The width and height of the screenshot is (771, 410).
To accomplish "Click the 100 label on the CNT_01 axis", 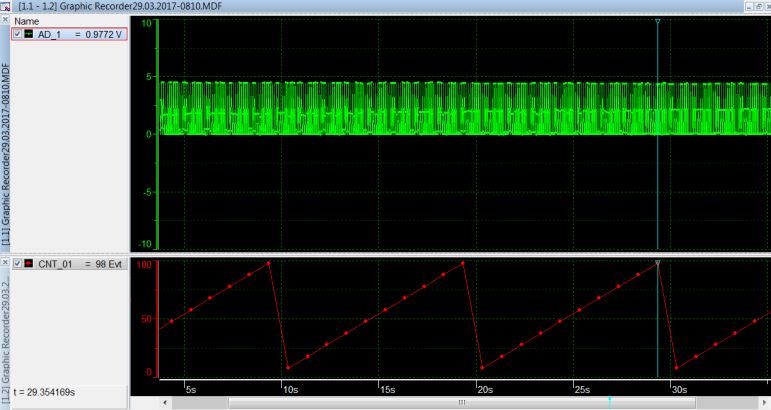I will coord(145,264).
